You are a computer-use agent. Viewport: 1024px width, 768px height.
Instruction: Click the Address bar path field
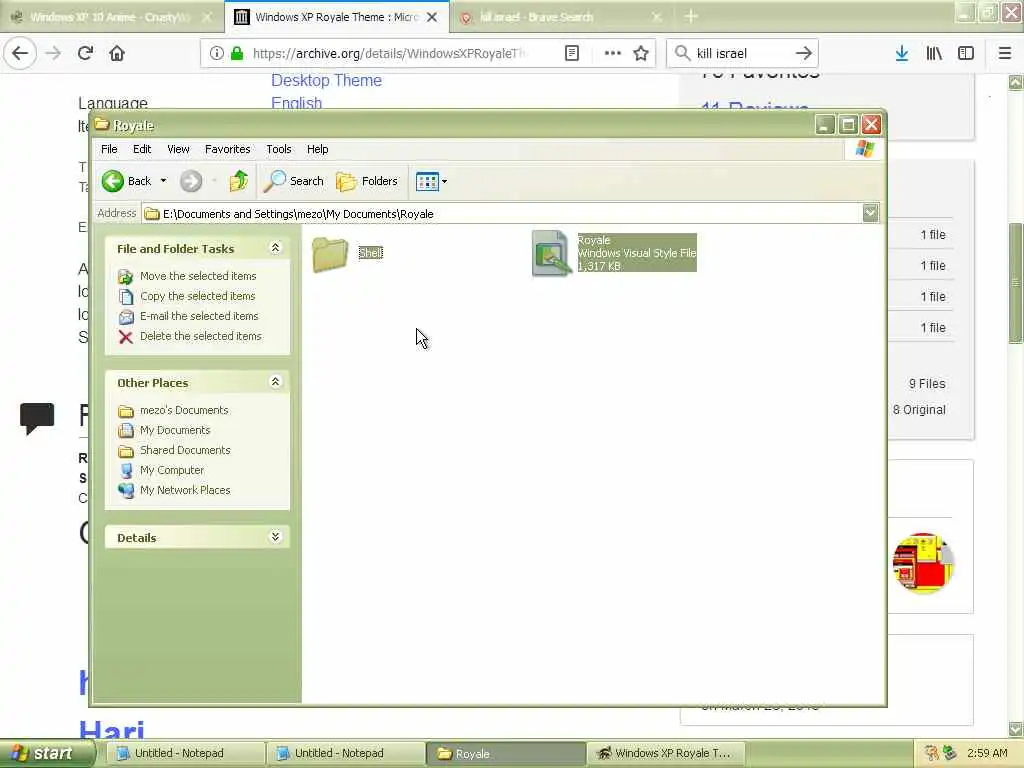[x=502, y=214]
